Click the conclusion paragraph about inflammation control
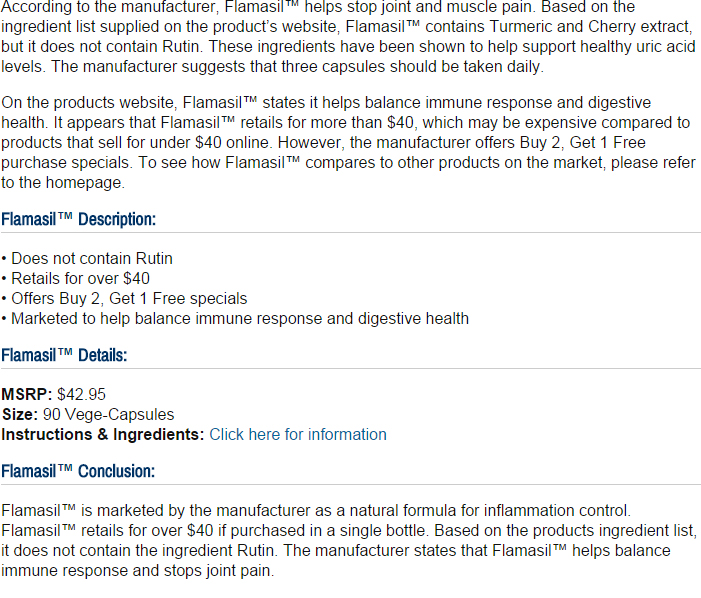This screenshot has height=598, width=701. 349,540
